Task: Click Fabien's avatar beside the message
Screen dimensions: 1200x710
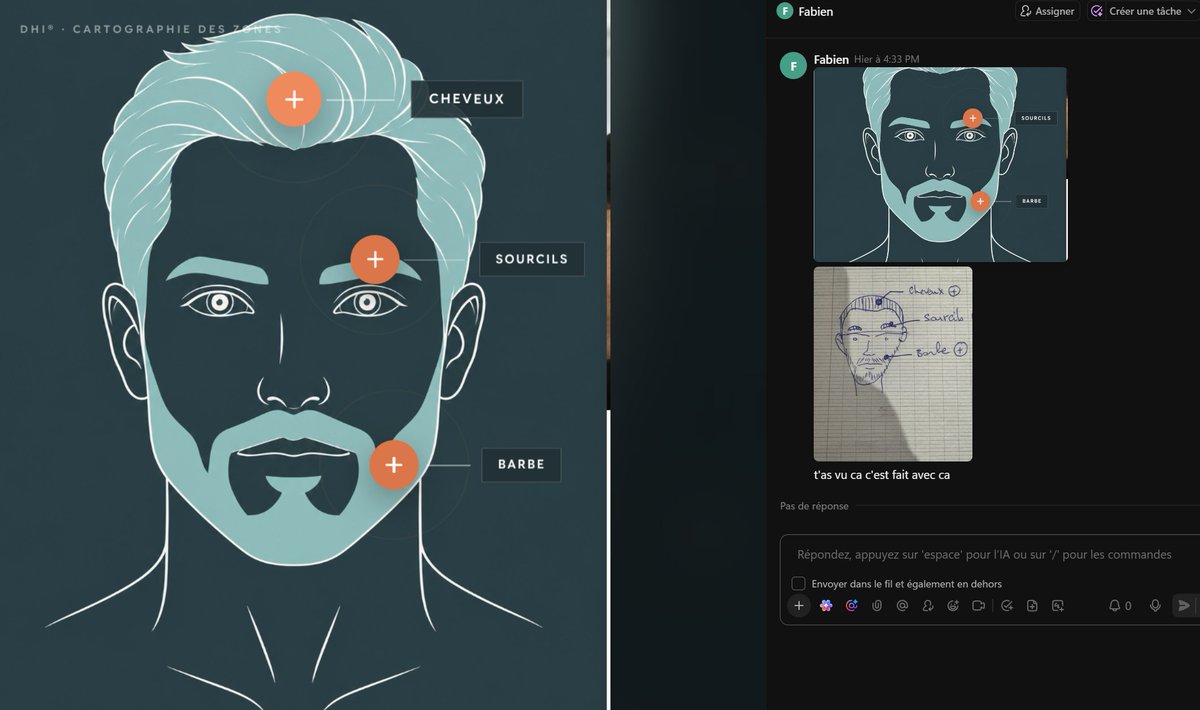Action: pos(793,66)
